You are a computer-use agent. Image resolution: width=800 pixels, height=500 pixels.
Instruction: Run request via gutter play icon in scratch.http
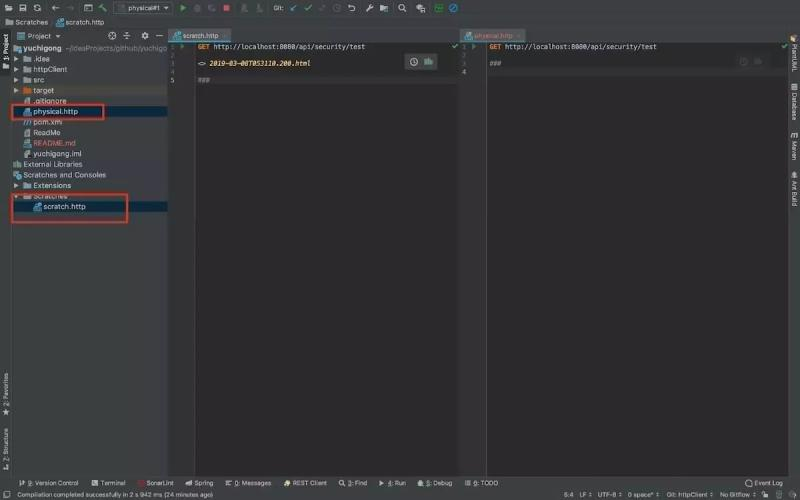click(182, 46)
